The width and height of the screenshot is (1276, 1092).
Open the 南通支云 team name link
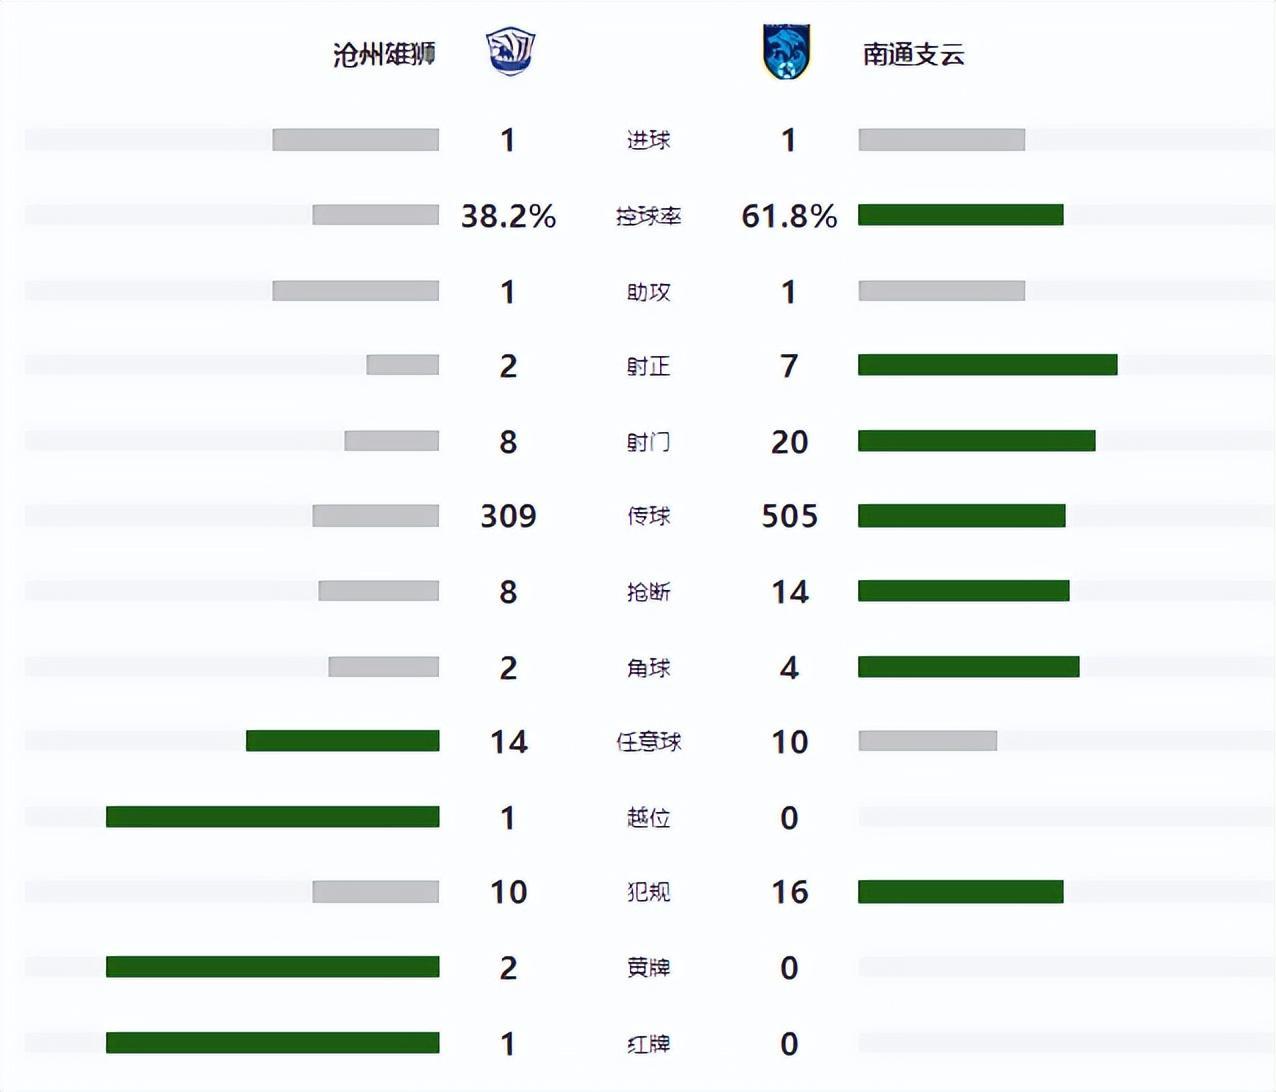(x=913, y=54)
